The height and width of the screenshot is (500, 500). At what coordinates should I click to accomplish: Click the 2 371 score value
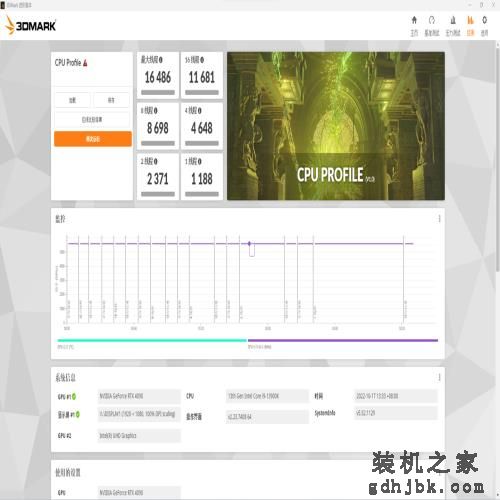[158, 179]
